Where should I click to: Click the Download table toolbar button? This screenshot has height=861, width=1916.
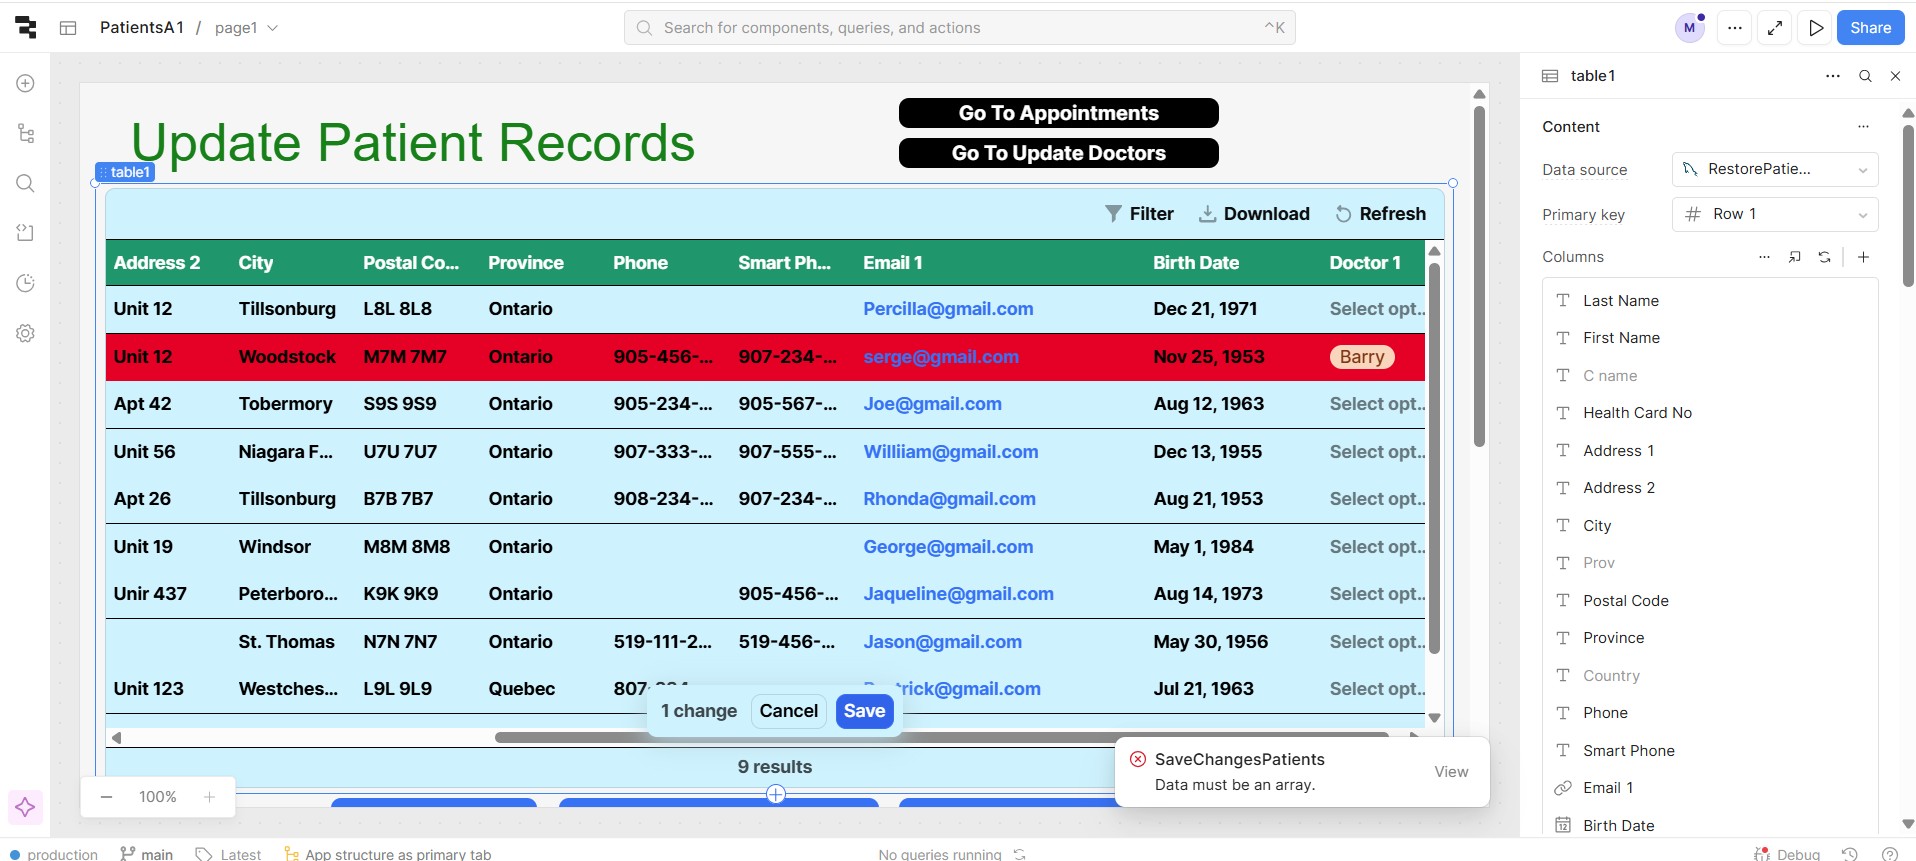coord(1254,214)
